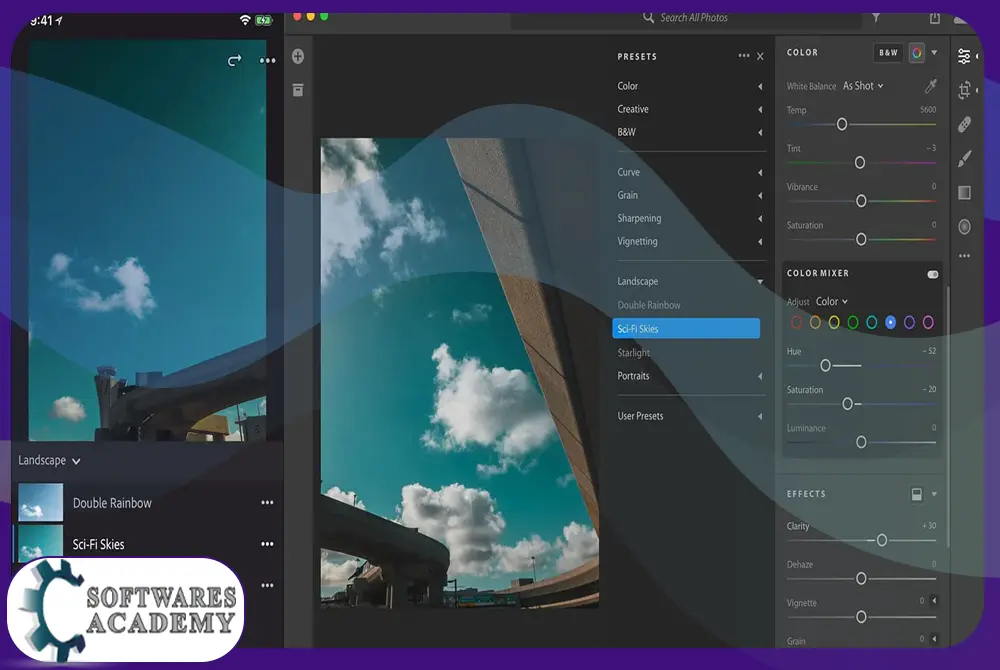Pick the white balance eyedropper
This screenshot has width=1000, height=670.
(x=930, y=85)
